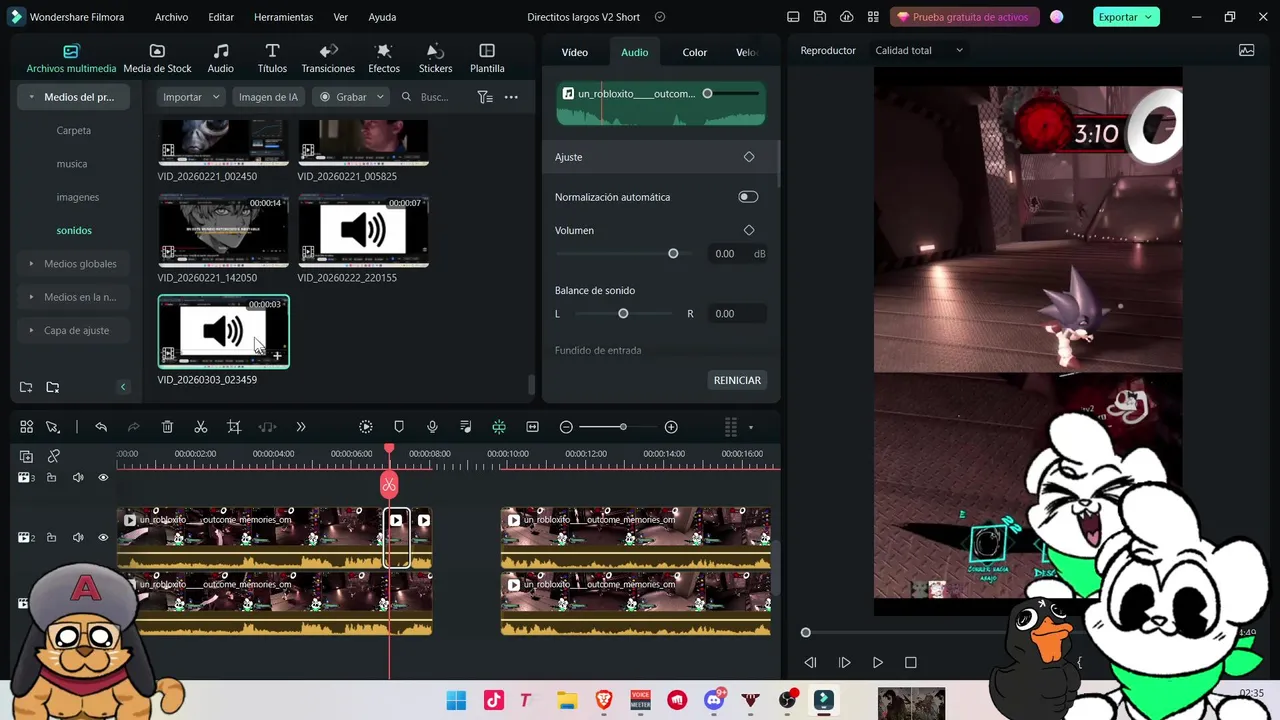Toggle track 2 visibility eye
This screenshot has width=1280, height=720.
[x=103, y=538]
